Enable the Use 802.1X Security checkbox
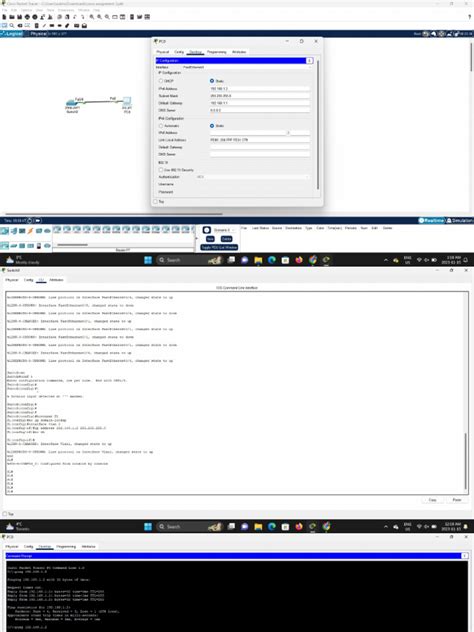Screen dimensions: 474x632 (161, 170)
